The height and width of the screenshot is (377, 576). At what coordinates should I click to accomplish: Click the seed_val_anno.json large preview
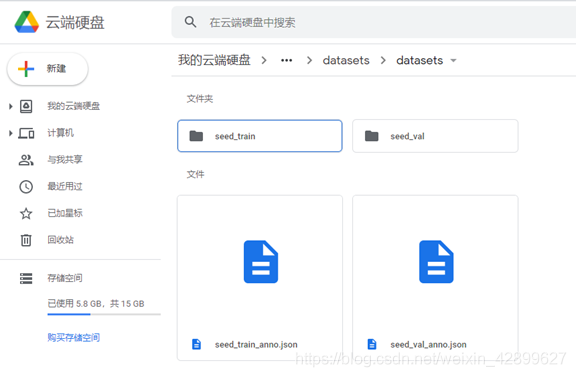click(436, 262)
